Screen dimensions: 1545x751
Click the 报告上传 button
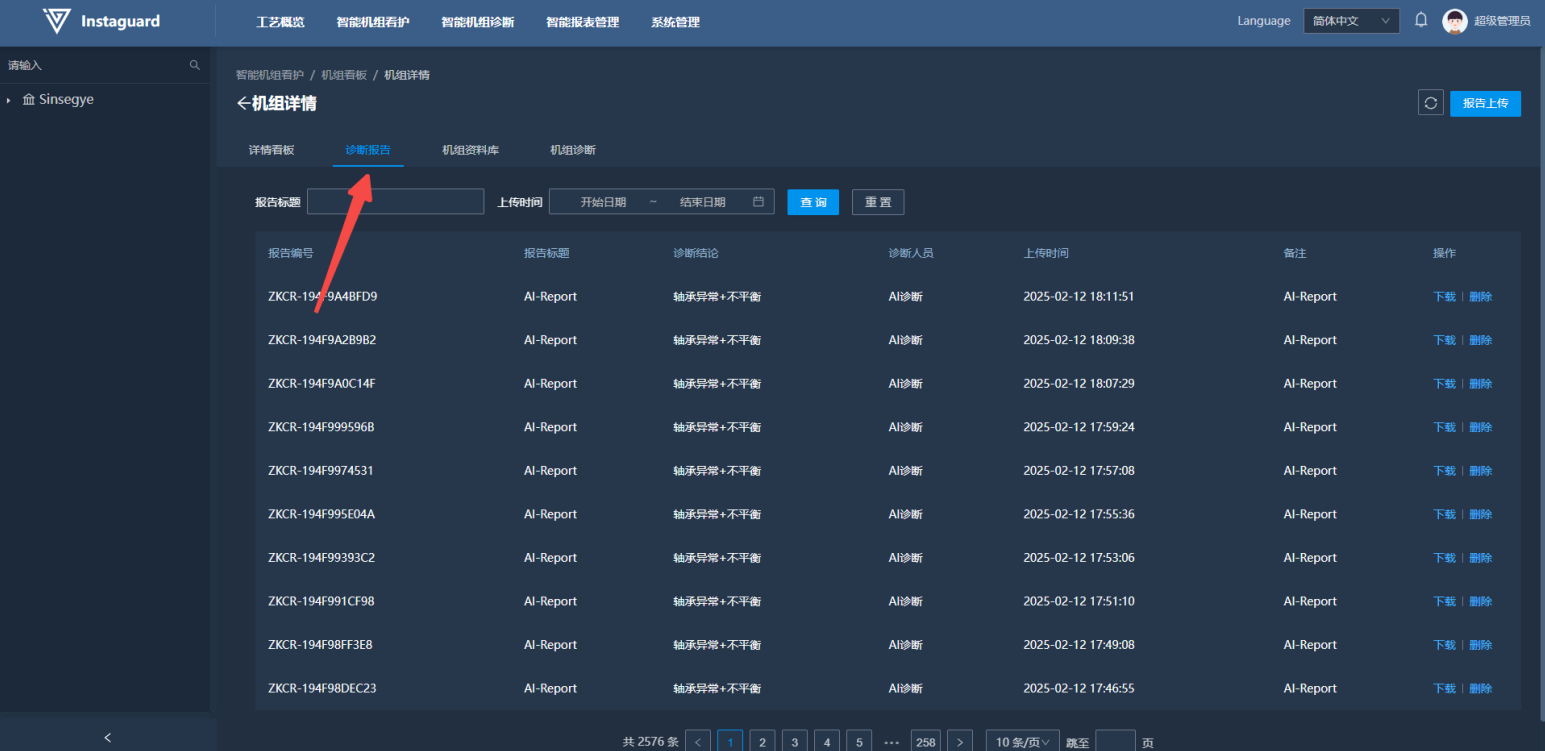[1485, 103]
